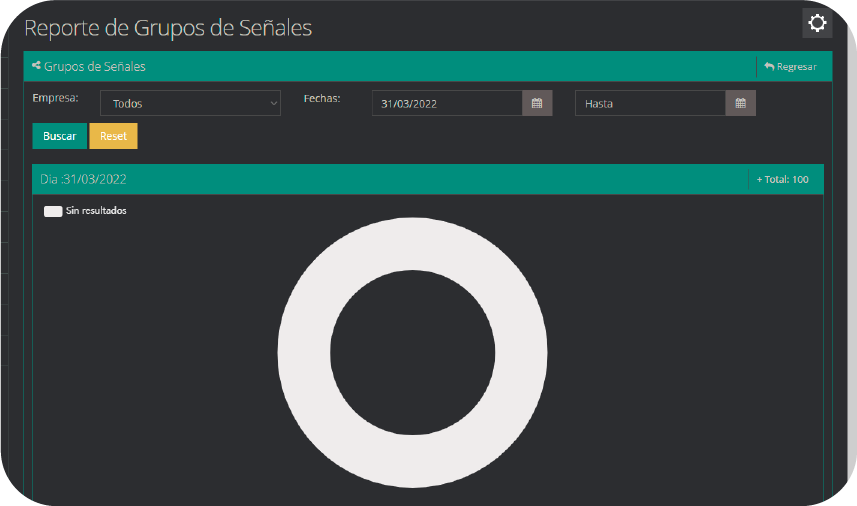
Task: Open the calendar picker for the 31/03/2022 date
Action: (537, 103)
